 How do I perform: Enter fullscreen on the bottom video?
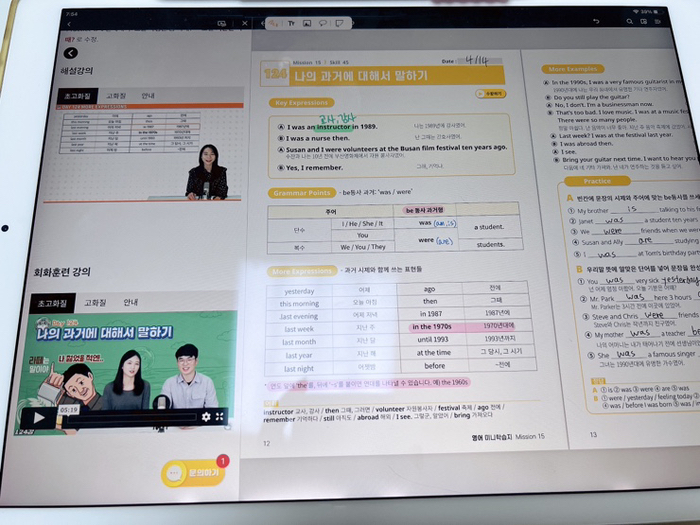pos(220,417)
